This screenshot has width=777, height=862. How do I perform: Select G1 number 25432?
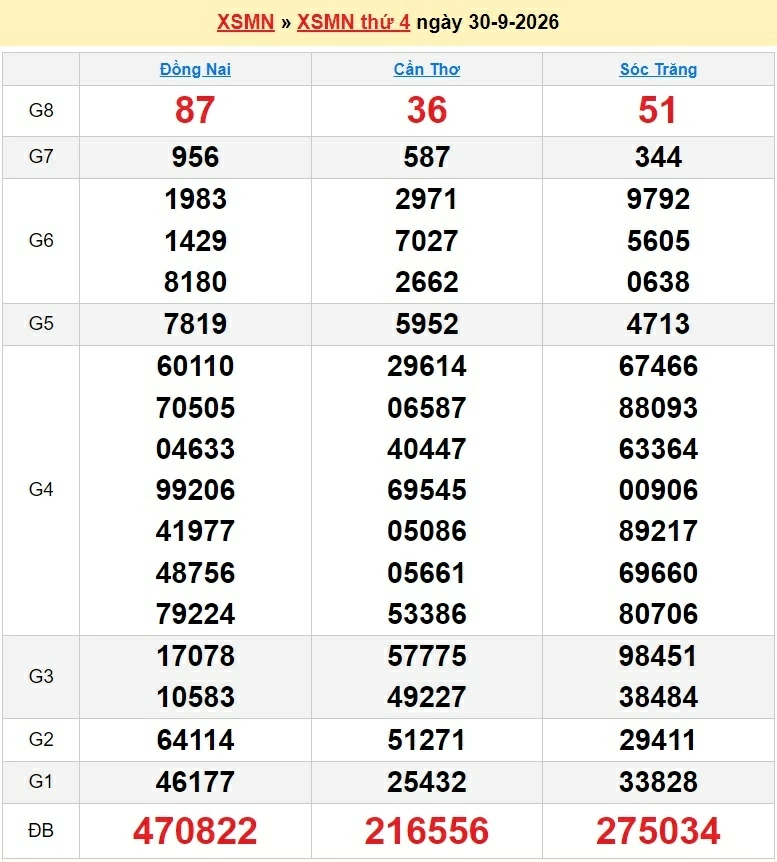(x=427, y=782)
